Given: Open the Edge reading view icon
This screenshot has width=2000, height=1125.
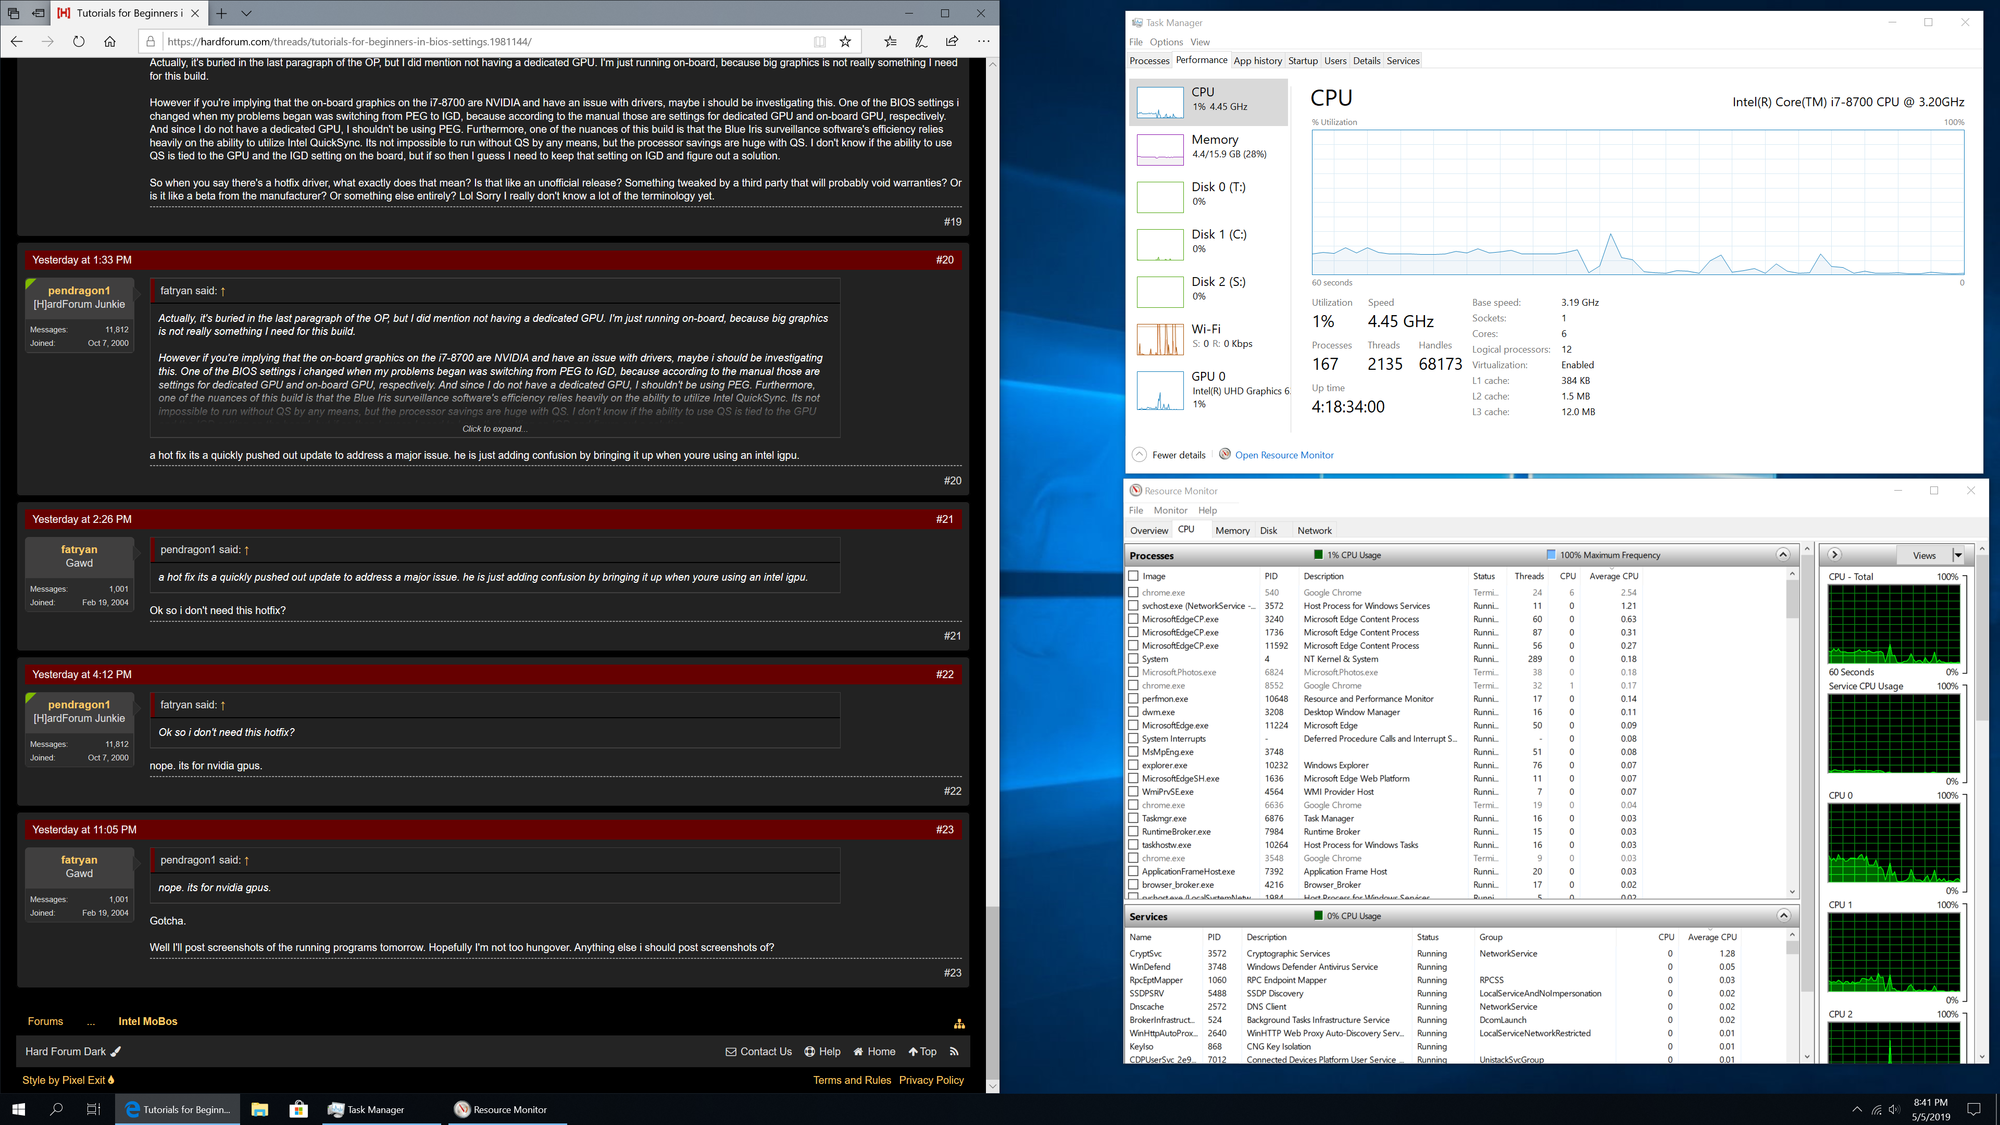Looking at the screenshot, I should [x=820, y=42].
